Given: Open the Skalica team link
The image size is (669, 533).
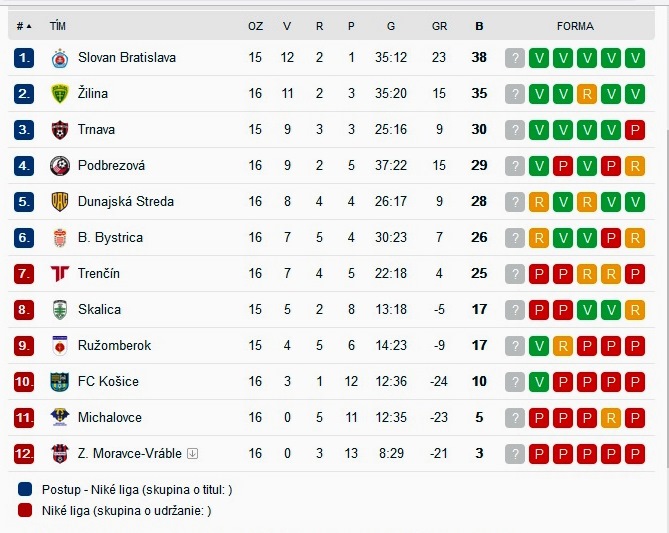Looking at the screenshot, I should point(99,309).
